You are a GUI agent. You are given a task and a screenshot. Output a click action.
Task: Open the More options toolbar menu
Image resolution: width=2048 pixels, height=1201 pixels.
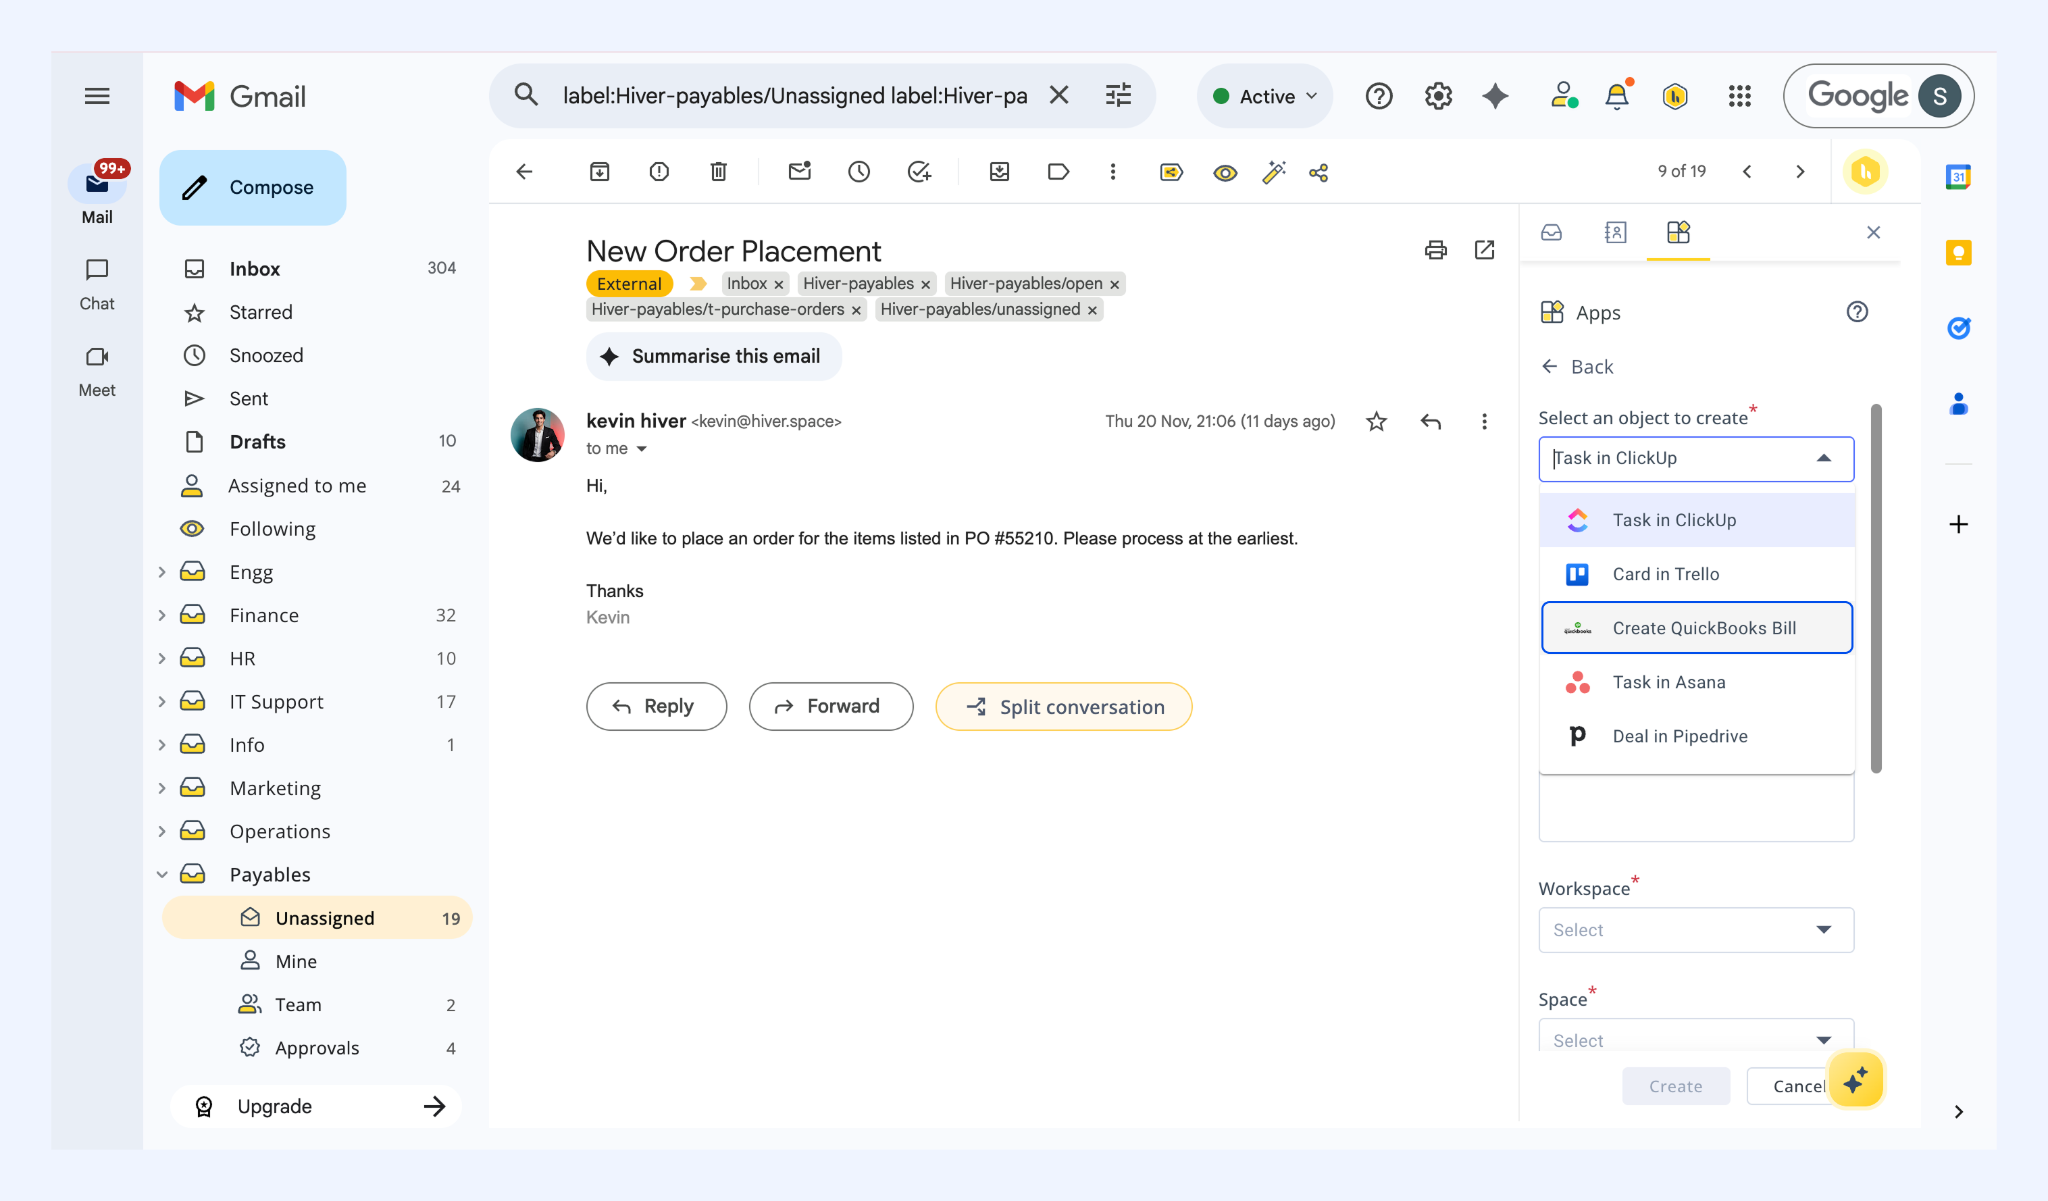point(1112,172)
